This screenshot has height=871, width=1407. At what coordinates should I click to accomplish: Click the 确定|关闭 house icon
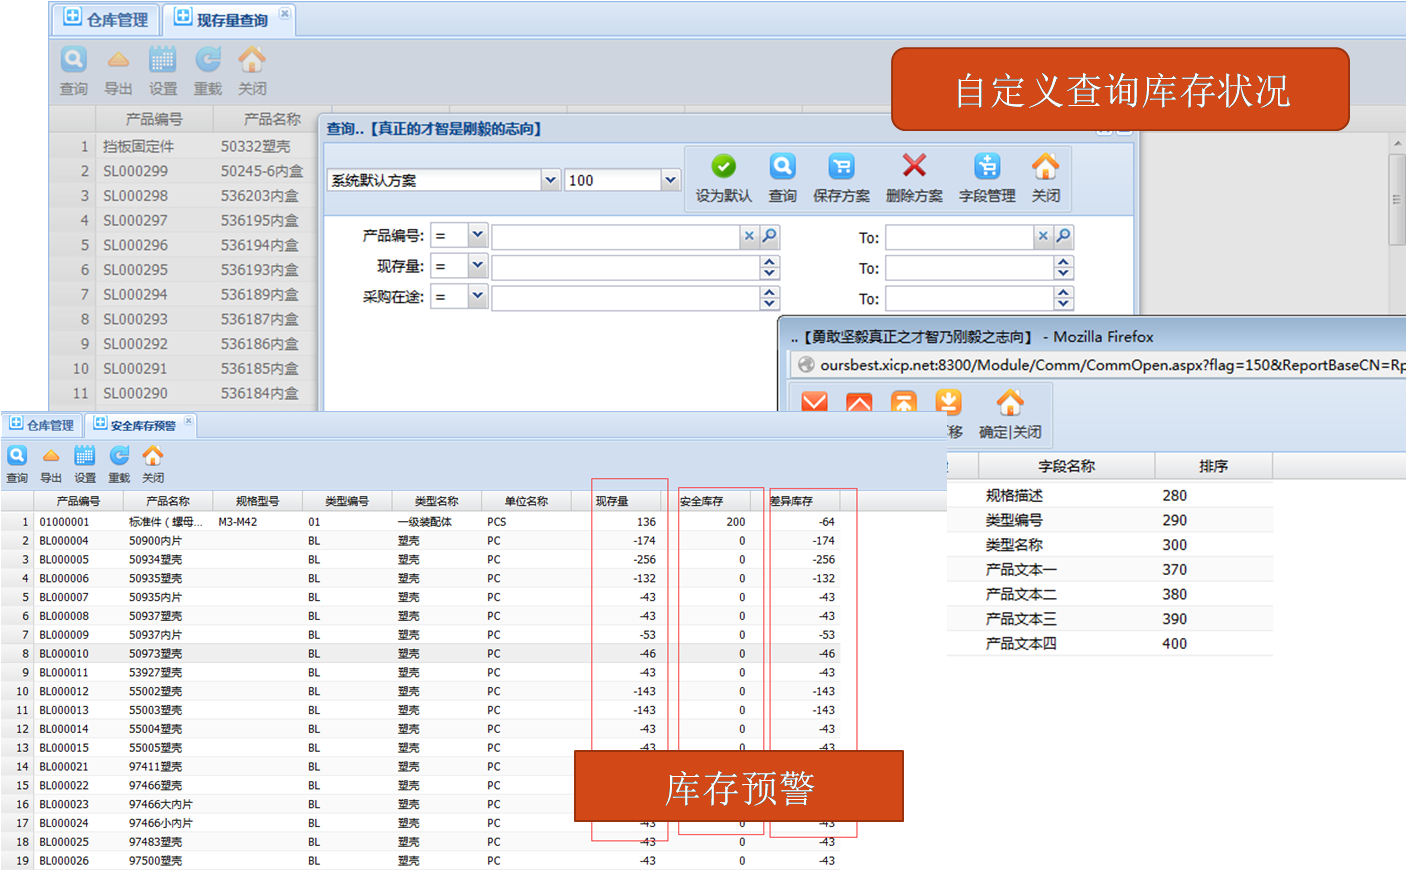1010,404
